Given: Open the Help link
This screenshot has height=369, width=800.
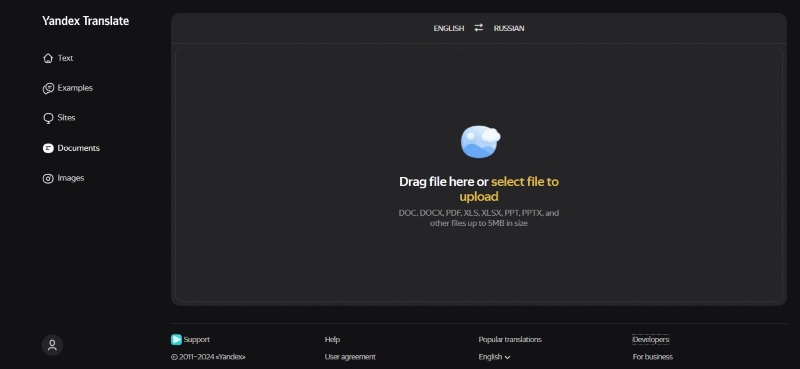Looking at the screenshot, I should point(332,339).
